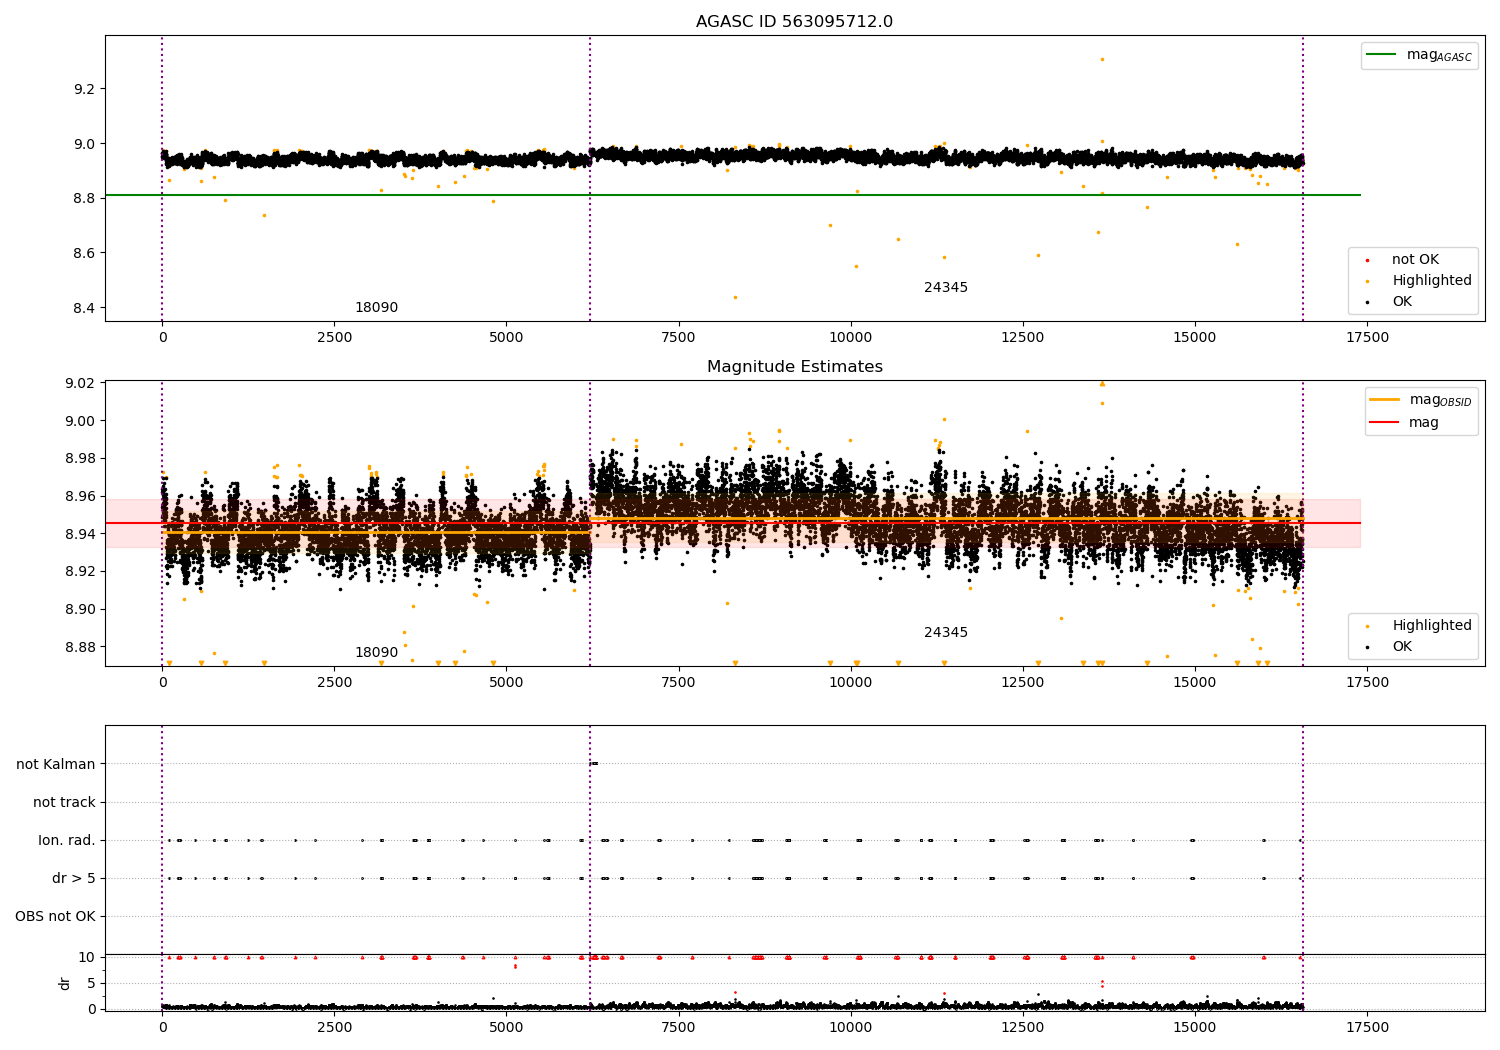This screenshot has width=1500, height=1050.
Task: Click the "10" tick on the dr axis
Action: tap(87, 957)
